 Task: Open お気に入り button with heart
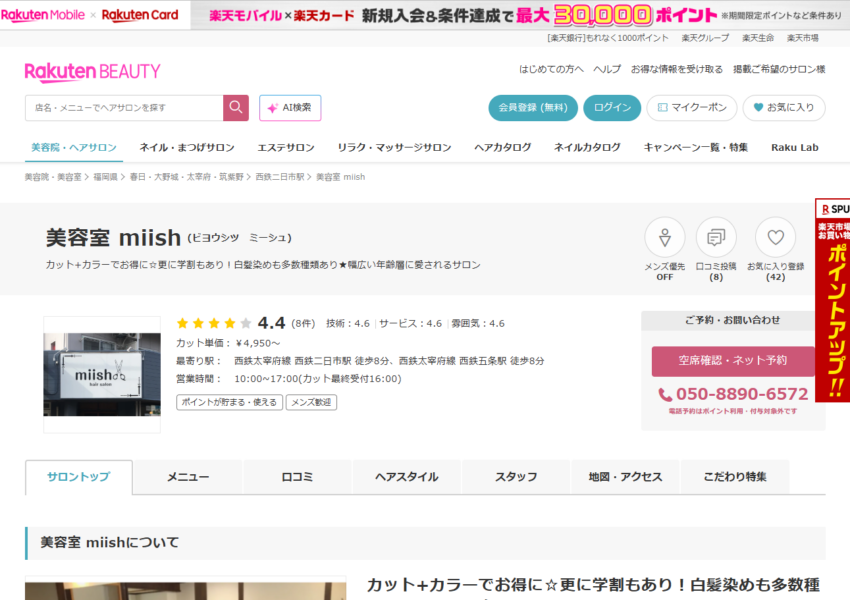[x=784, y=108]
